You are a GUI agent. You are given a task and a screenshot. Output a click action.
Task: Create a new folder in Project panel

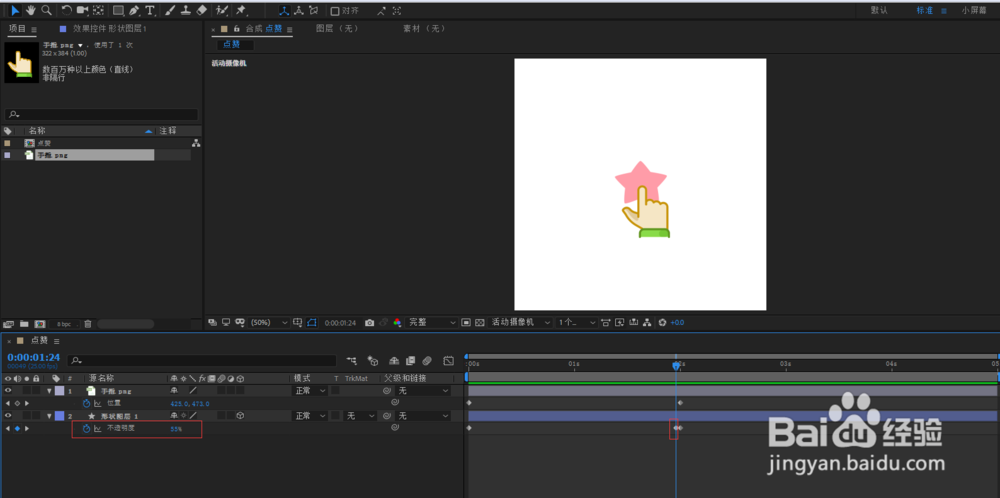[x=24, y=324]
